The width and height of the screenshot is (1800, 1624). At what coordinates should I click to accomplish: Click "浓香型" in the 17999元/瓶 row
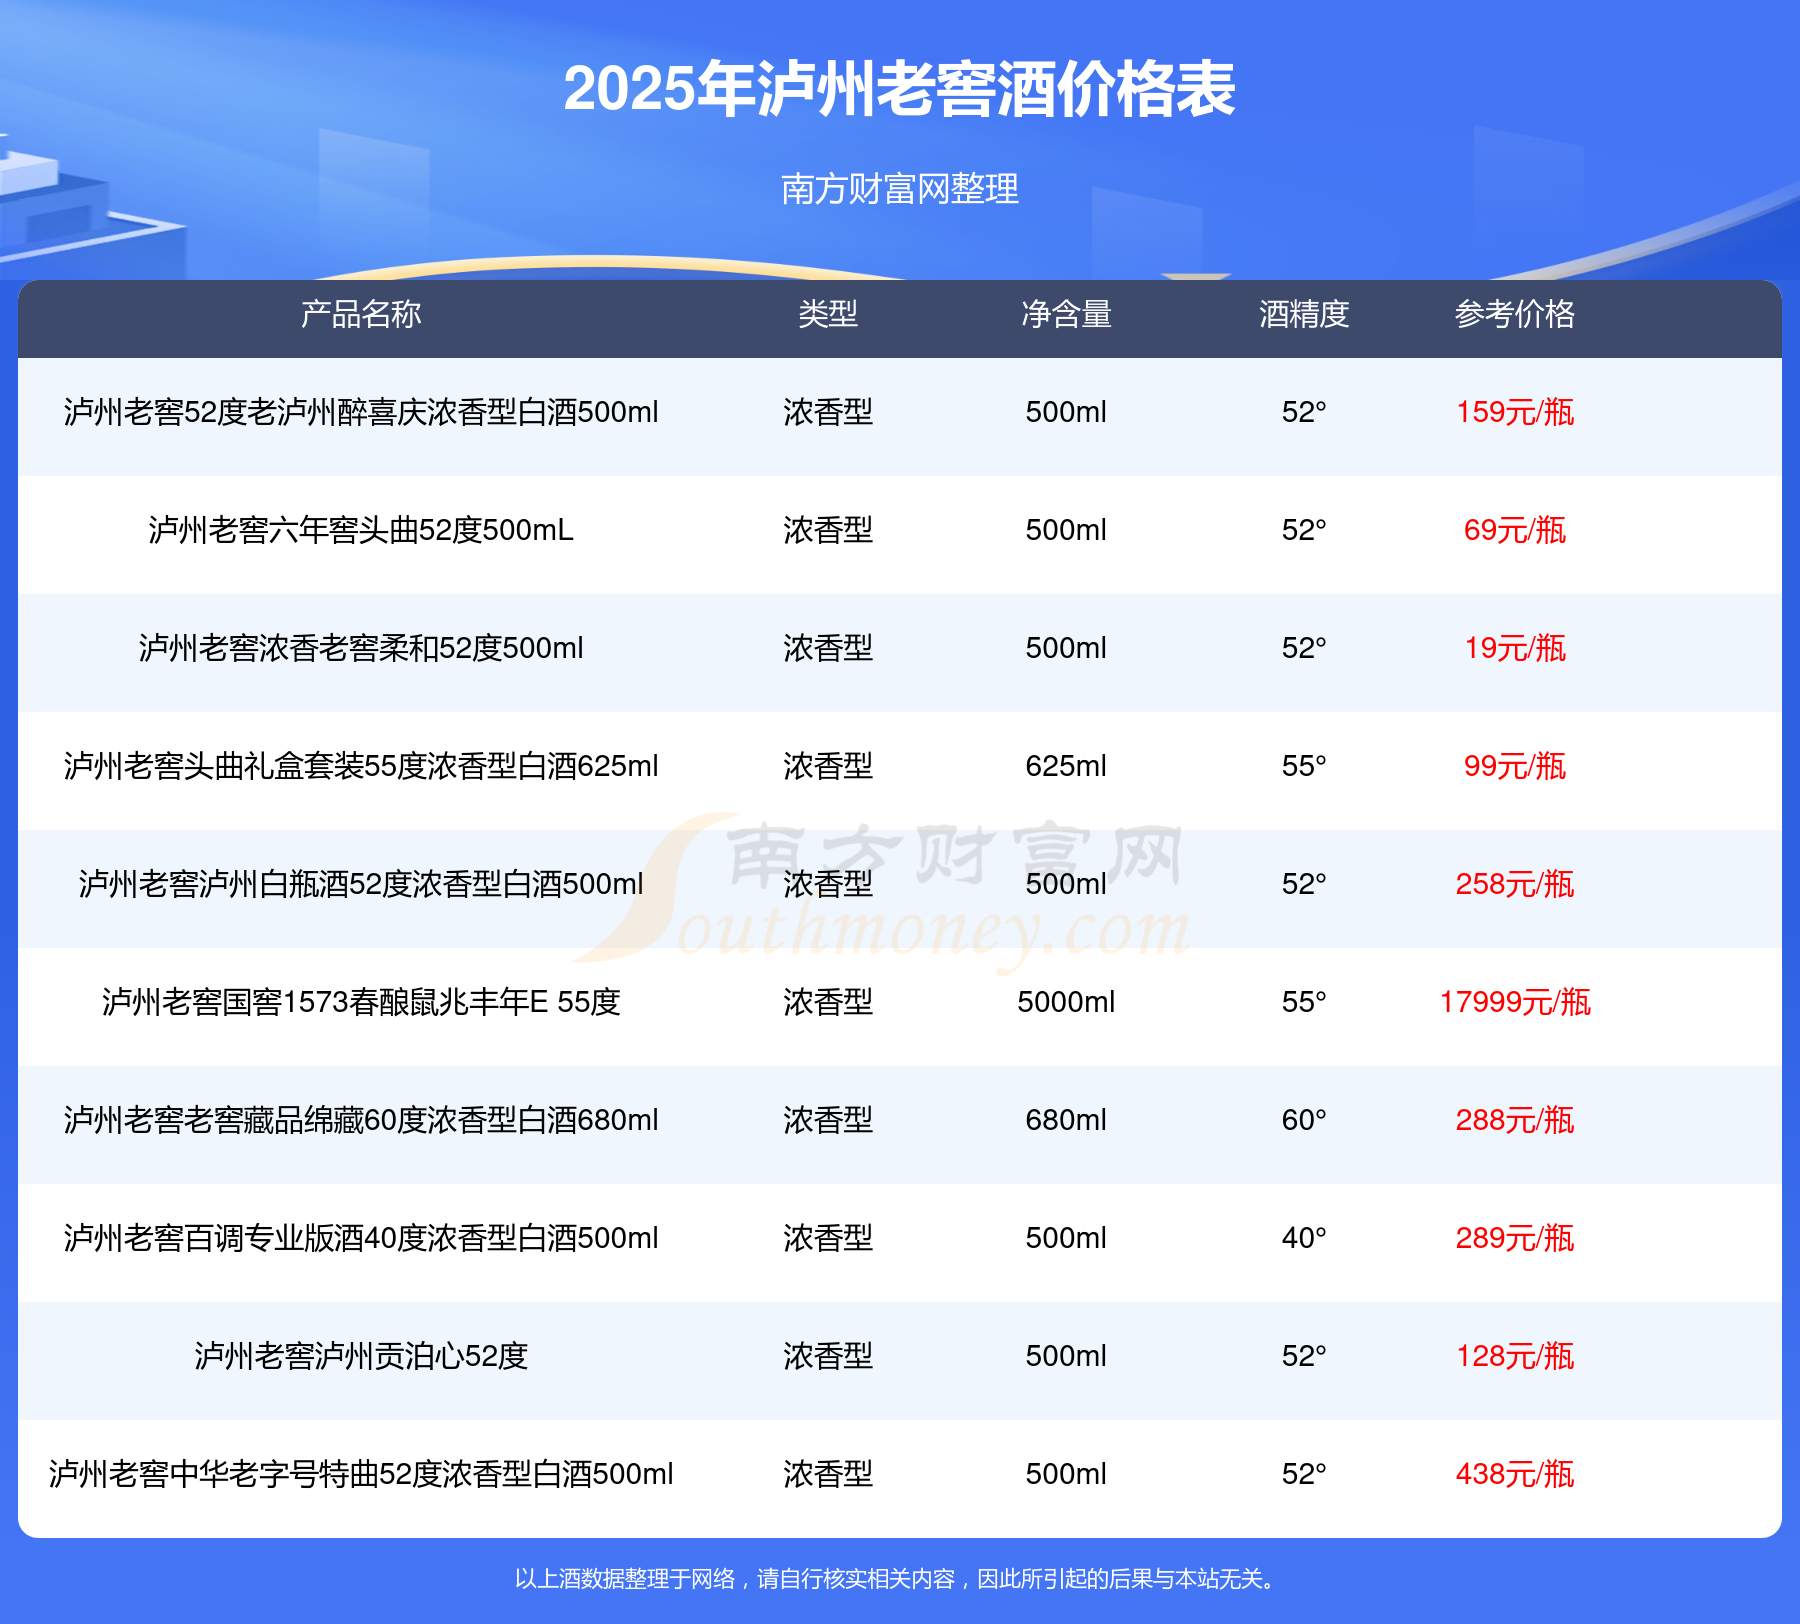(828, 1002)
